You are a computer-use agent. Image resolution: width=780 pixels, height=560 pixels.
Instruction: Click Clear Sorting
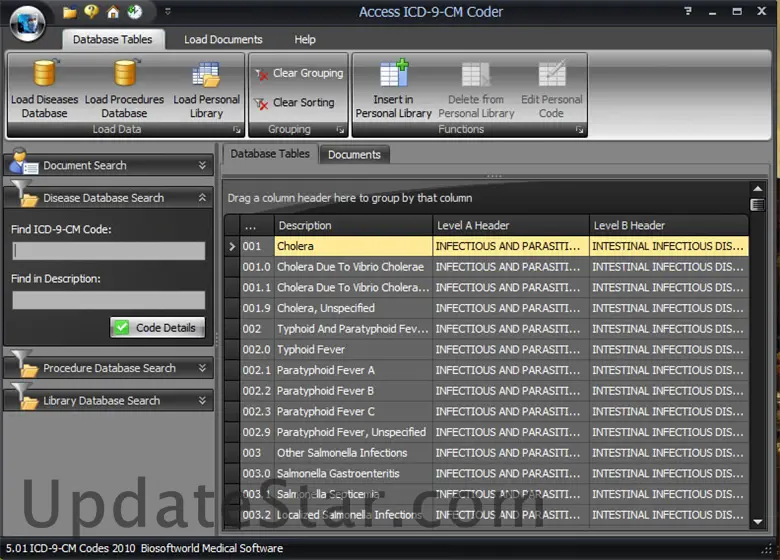[x=295, y=103]
